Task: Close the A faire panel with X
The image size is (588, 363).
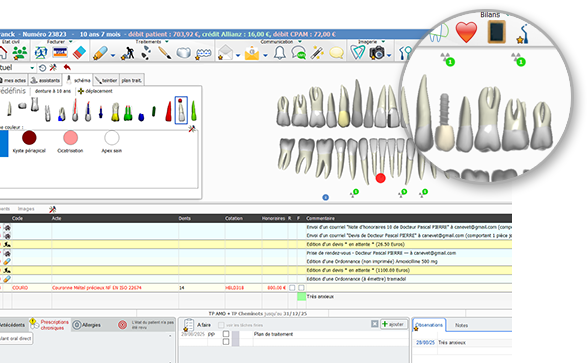Action: click(374, 324)
